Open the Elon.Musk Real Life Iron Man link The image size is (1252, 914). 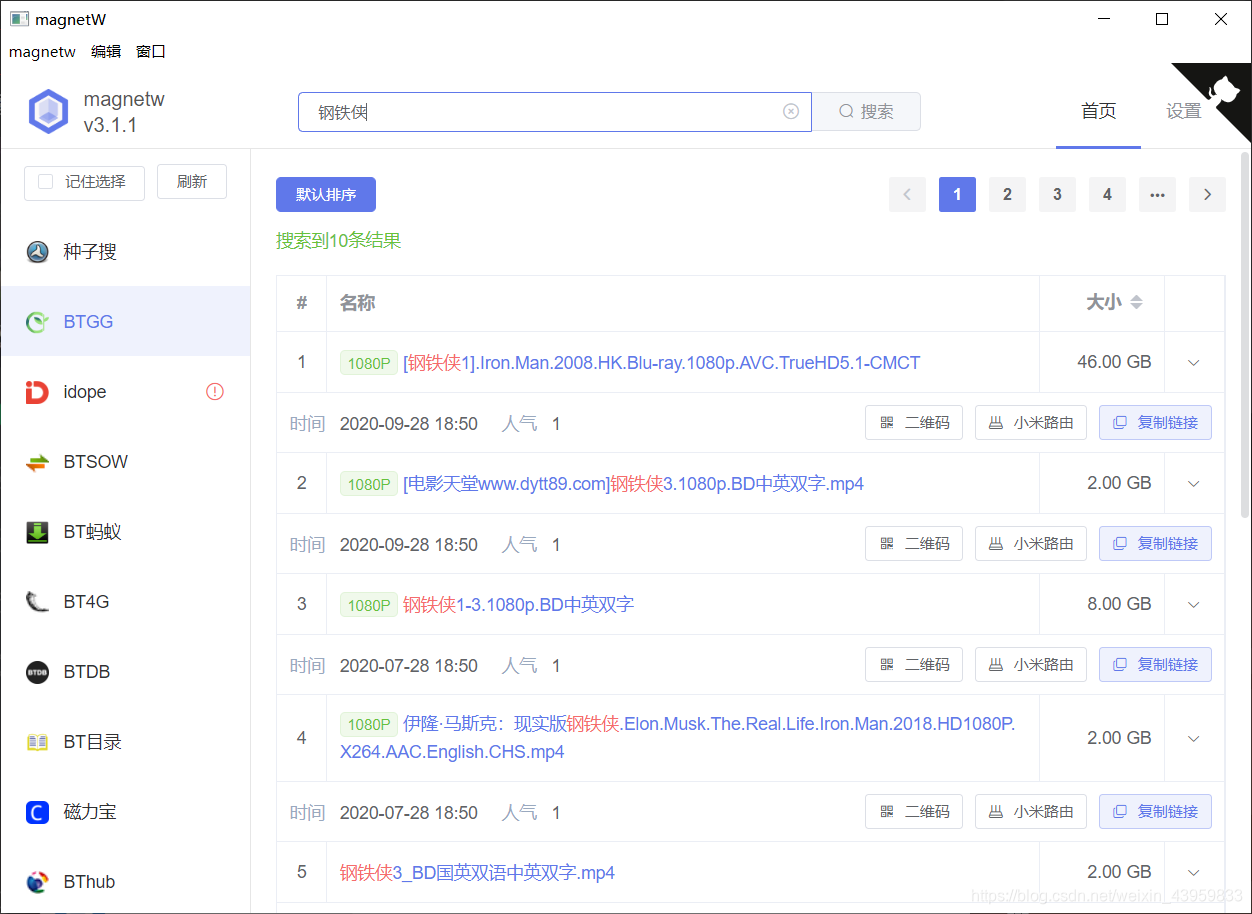tap(678, 738)
